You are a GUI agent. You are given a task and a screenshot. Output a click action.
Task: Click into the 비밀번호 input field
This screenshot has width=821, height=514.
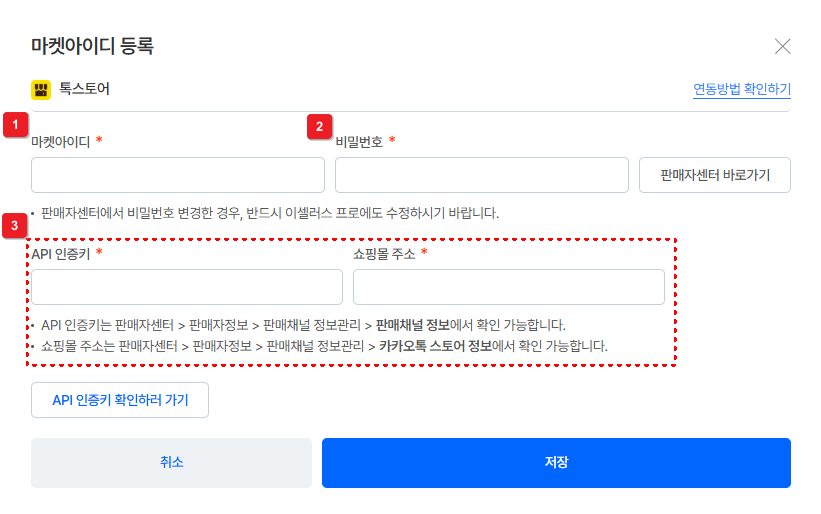coord(481,174)
